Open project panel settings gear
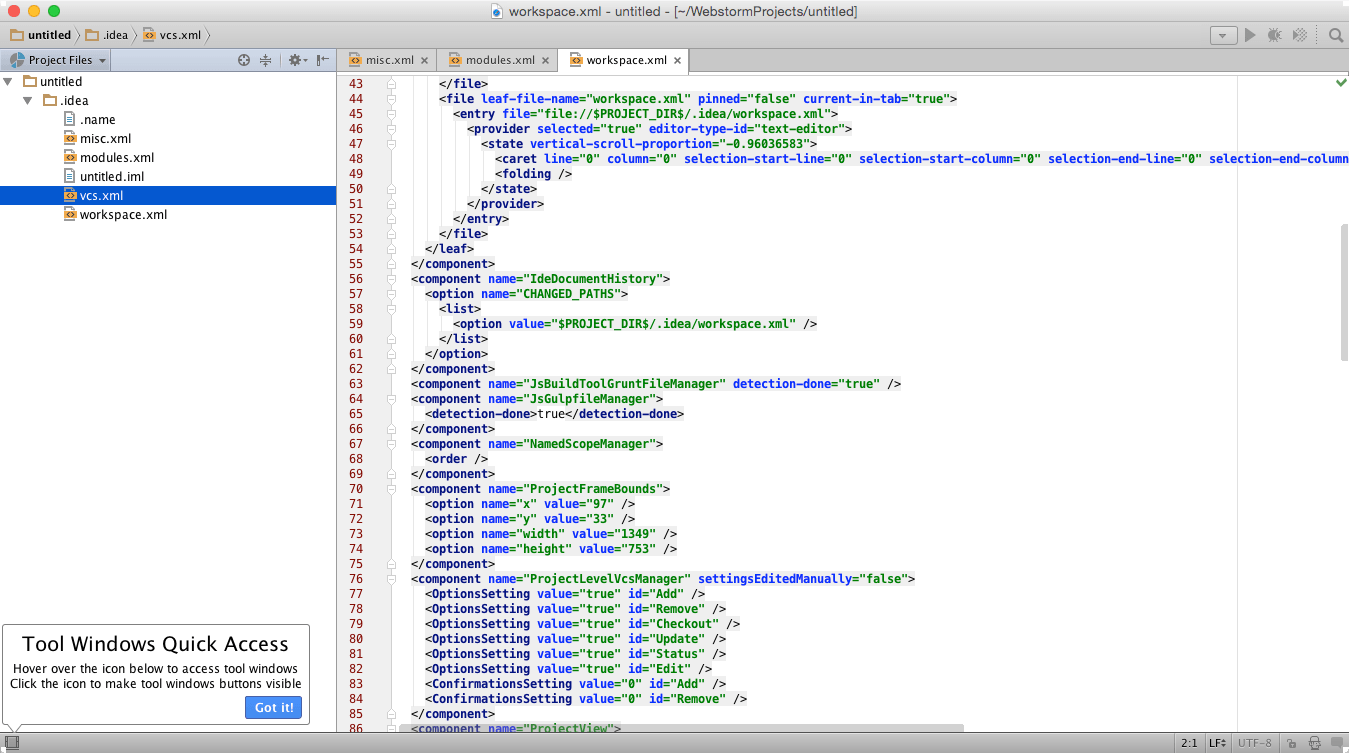 click(x=296, y=60)
